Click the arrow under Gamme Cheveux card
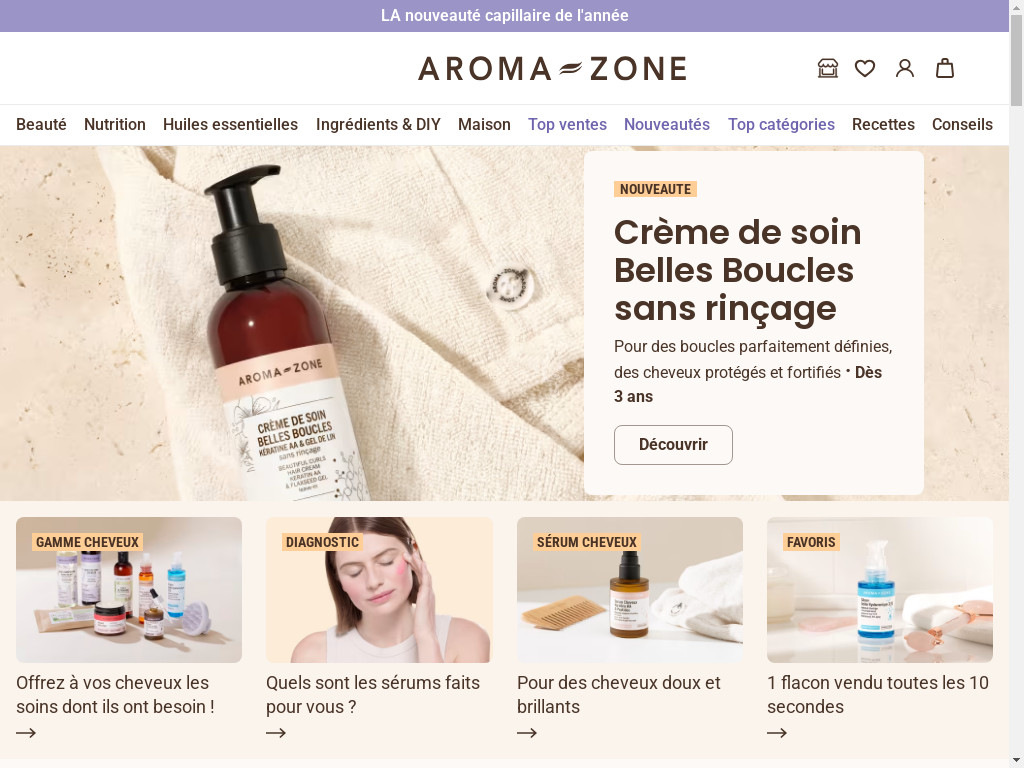The image size is (1024, 768). (26, 733)
